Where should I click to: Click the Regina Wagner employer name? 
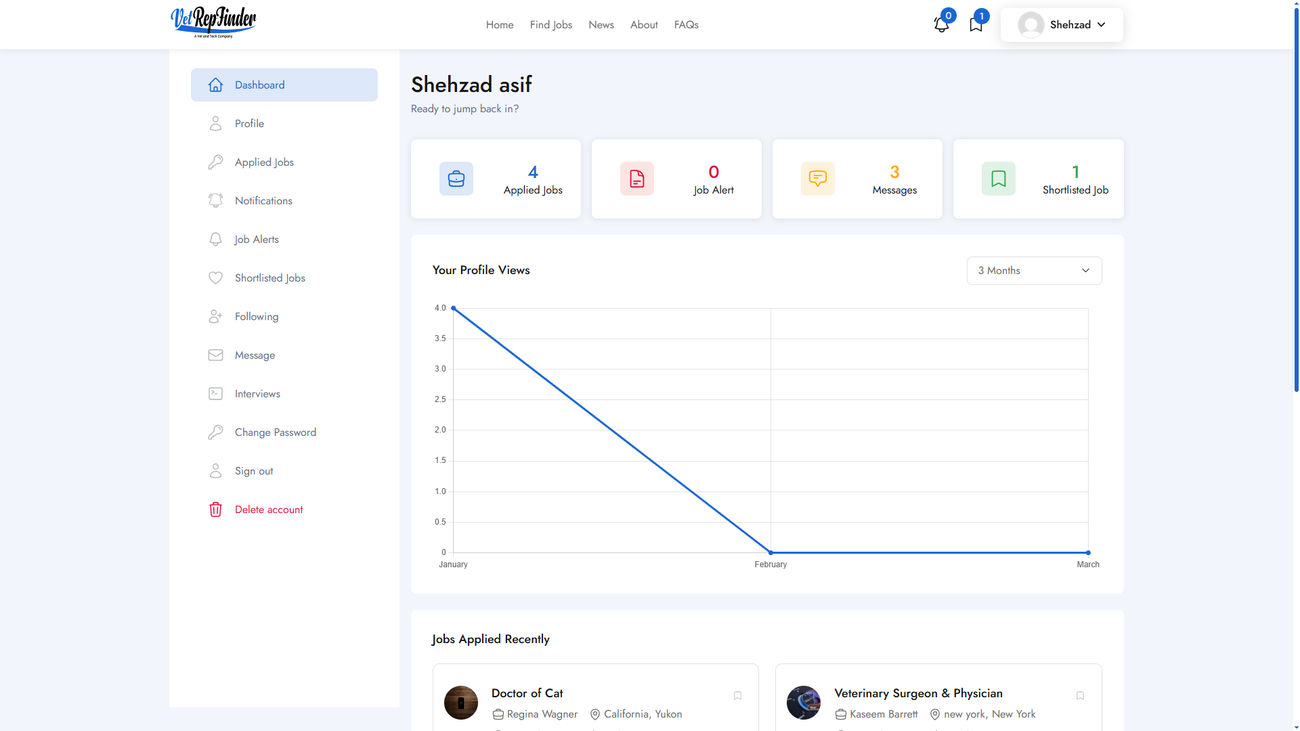coord(542,714)
